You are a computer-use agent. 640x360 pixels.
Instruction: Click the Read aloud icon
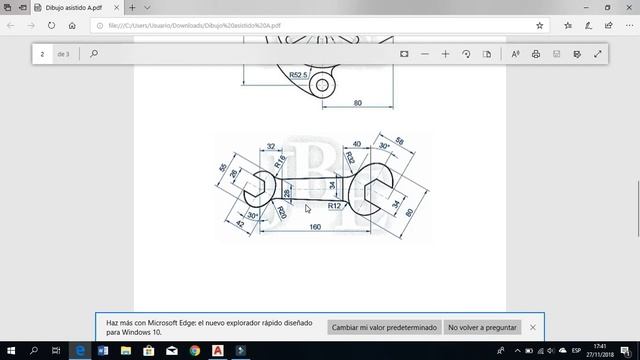point(516,54)
